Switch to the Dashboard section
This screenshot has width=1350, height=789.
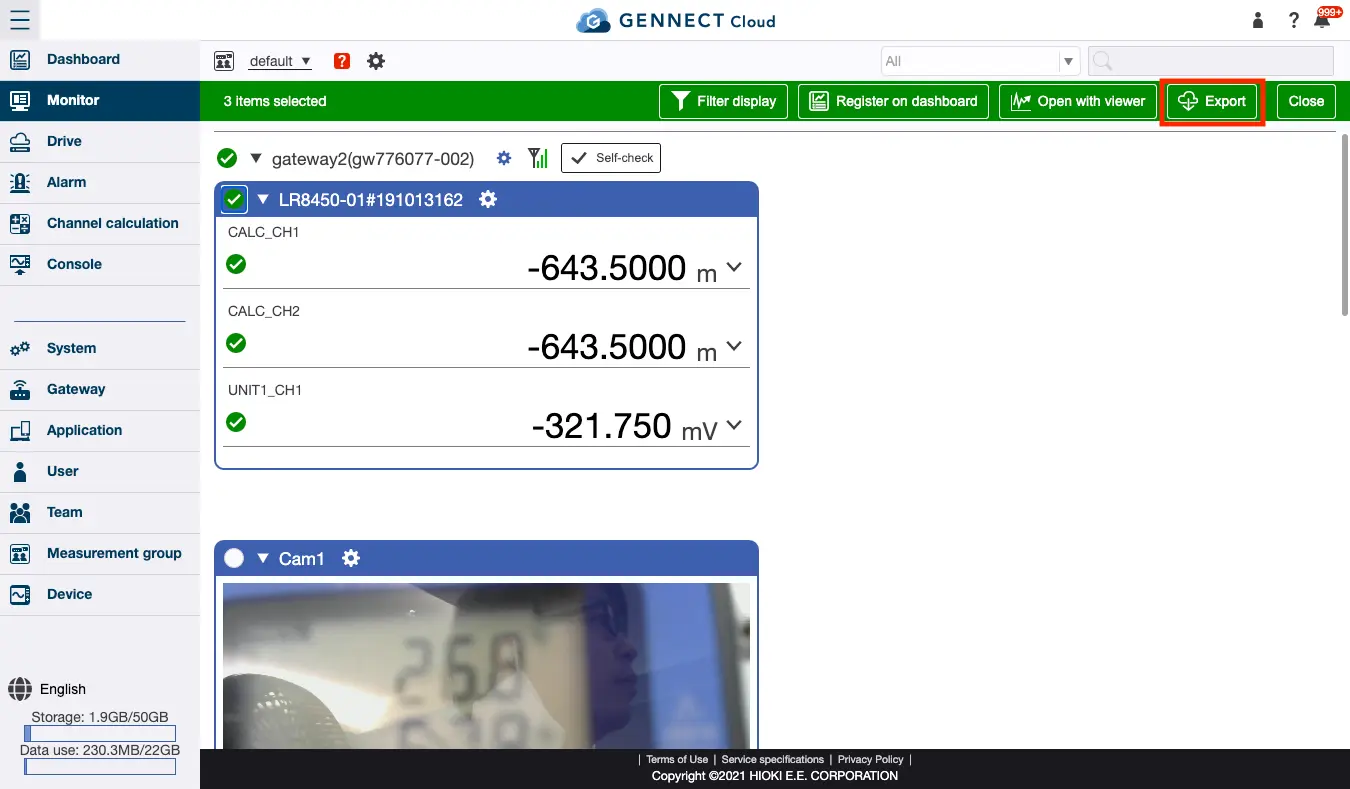83,59
